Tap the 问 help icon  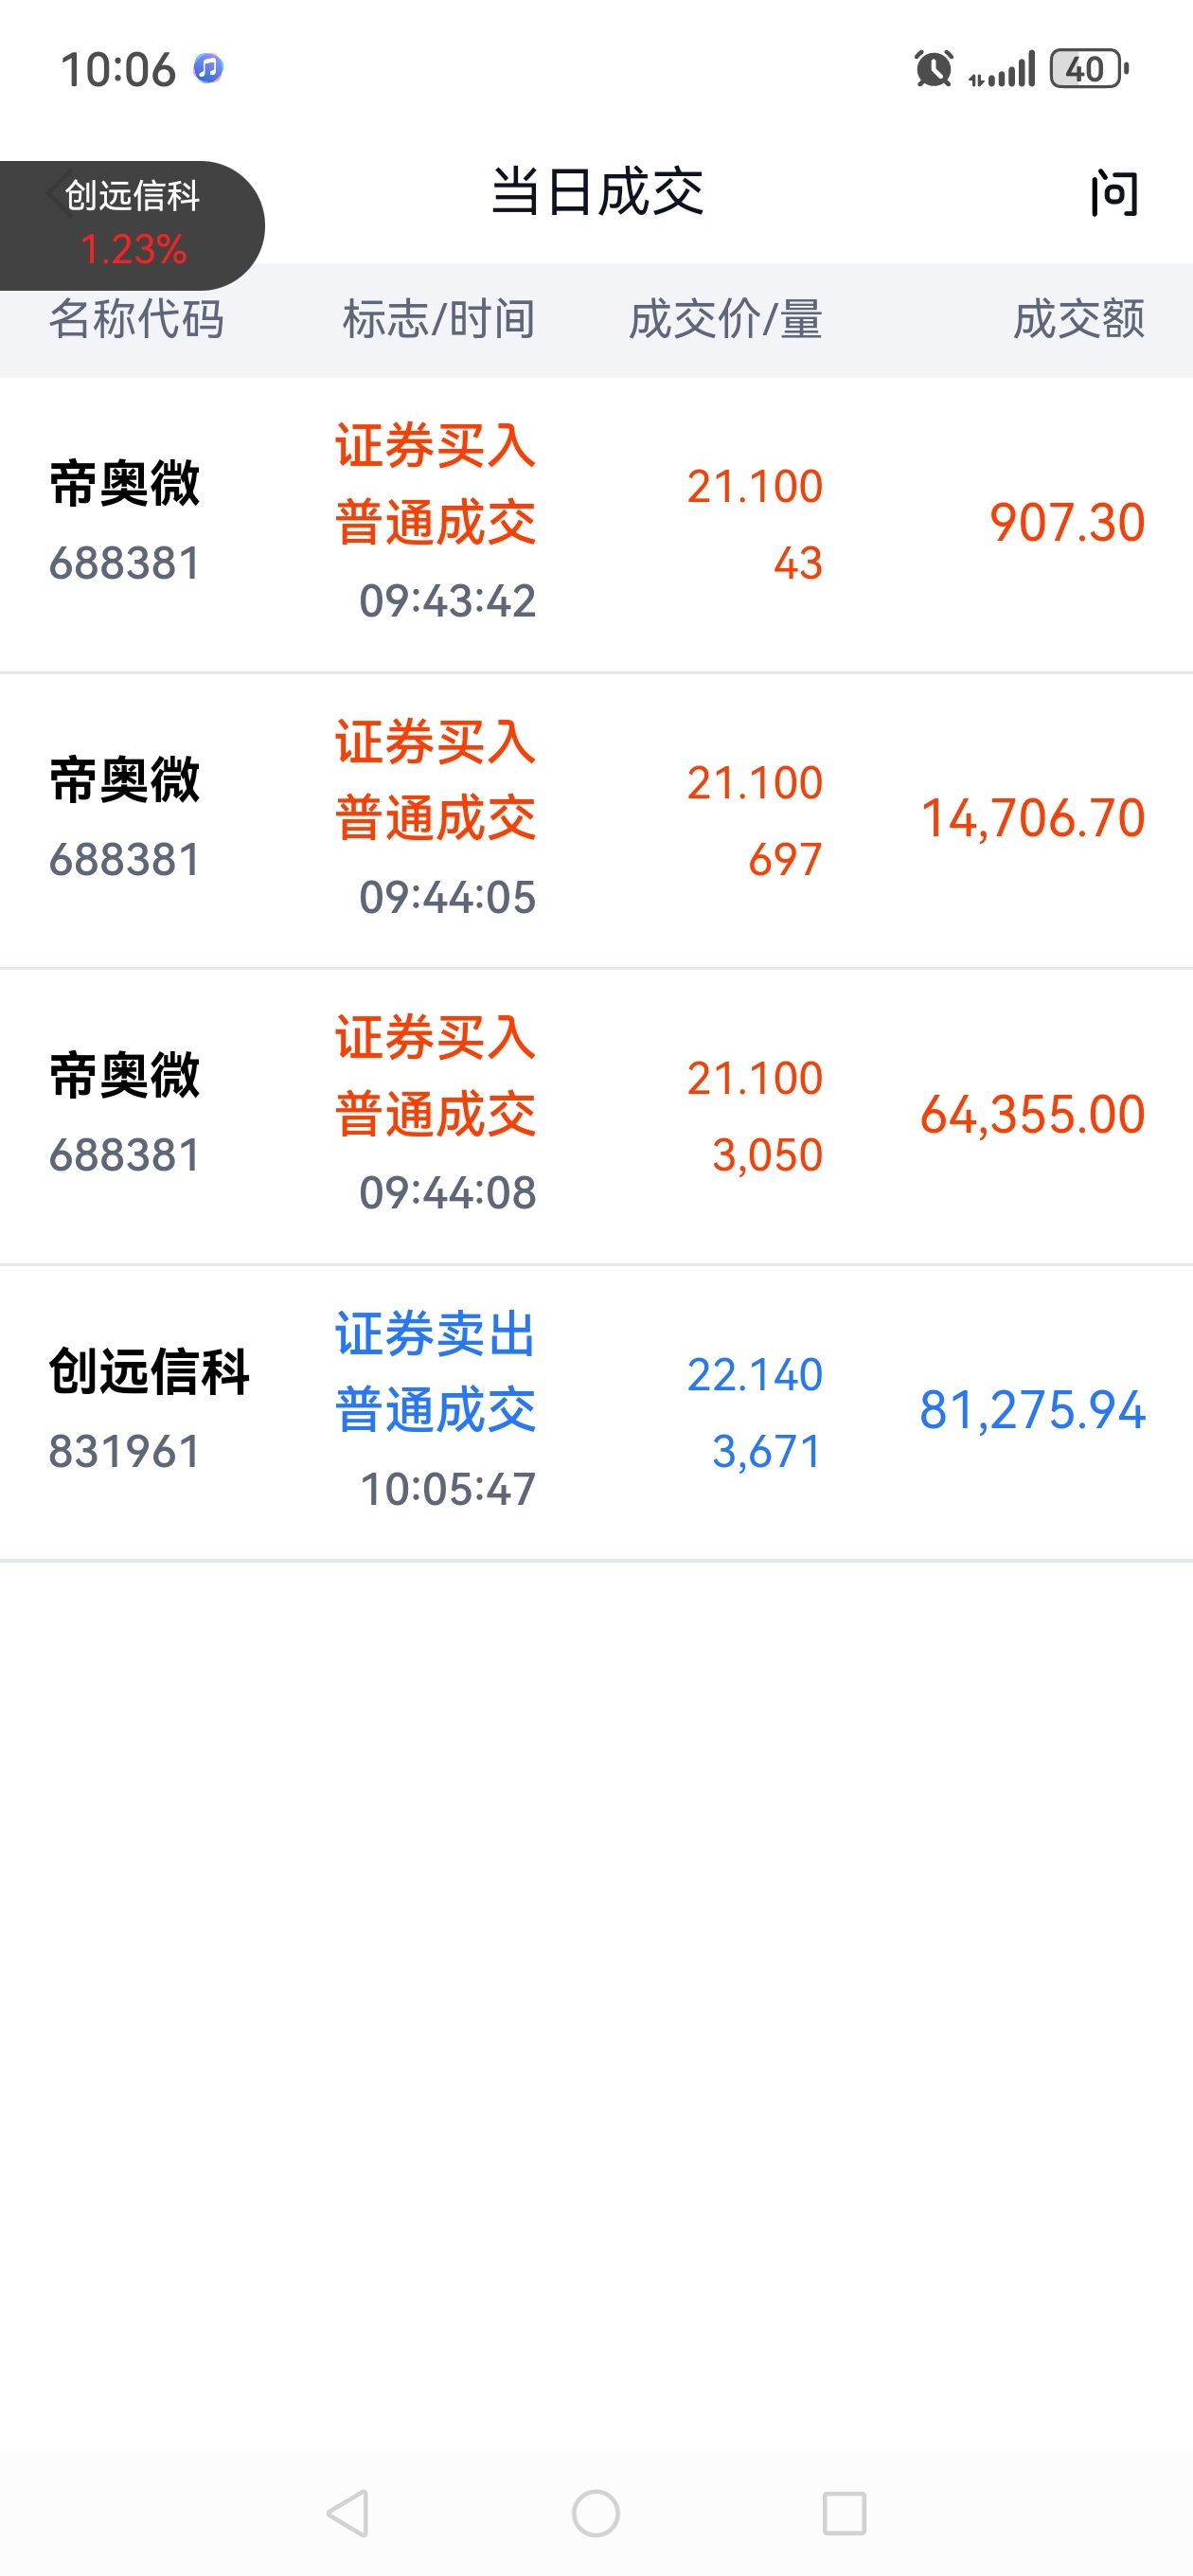tap(1114, 193)
